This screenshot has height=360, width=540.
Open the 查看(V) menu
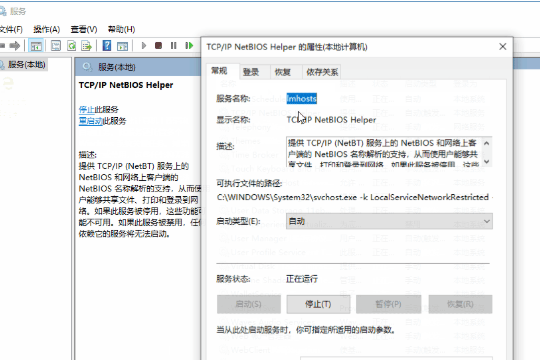coord(84,29)
